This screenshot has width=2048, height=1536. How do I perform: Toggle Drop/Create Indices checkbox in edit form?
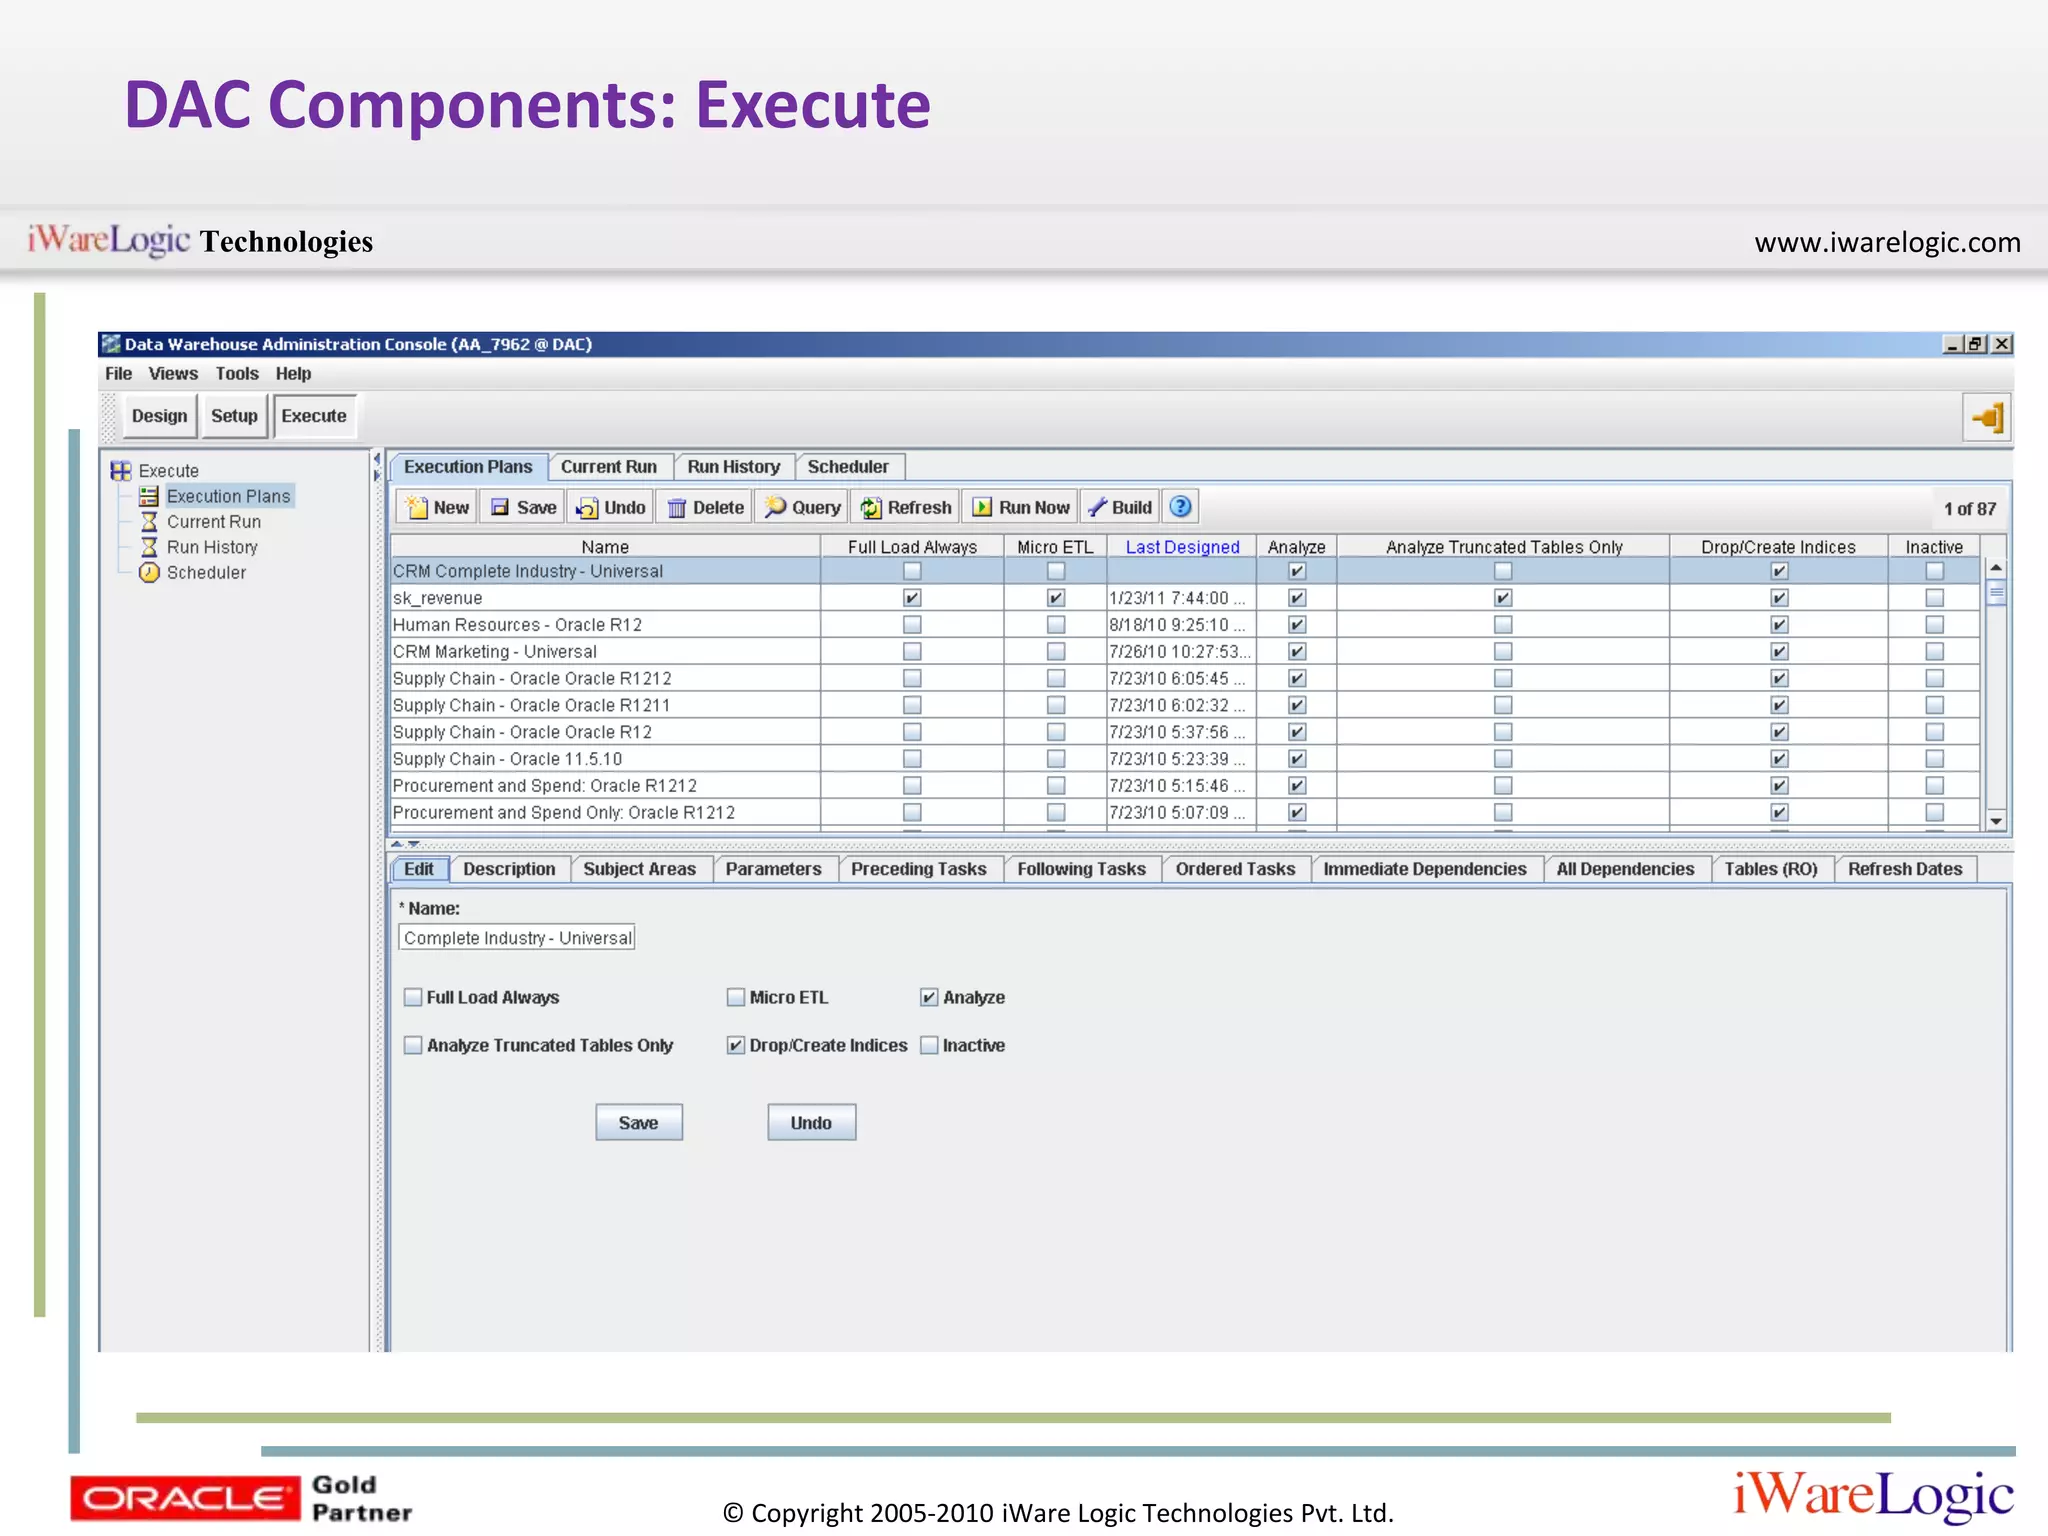tap(735, 1045)
